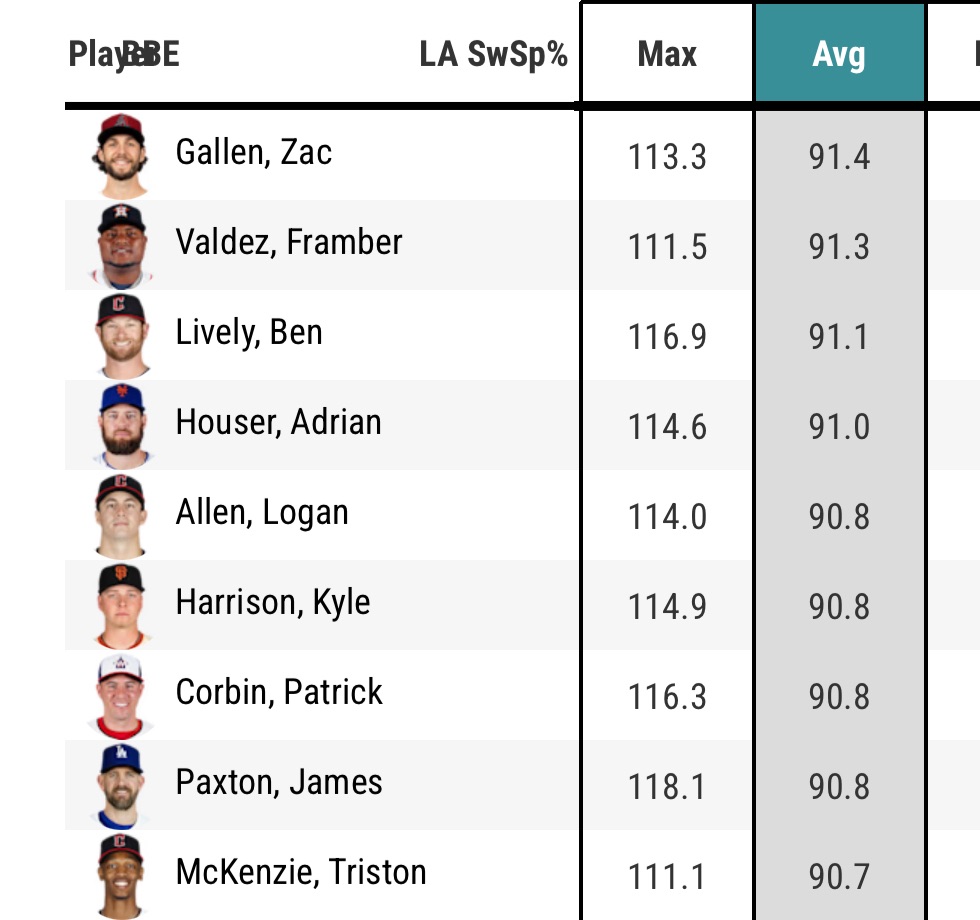The height and width of the screenshot is (920, 980).
Task: Click Framber Valdez's headshot photo
Action: (x=122, y=245)
